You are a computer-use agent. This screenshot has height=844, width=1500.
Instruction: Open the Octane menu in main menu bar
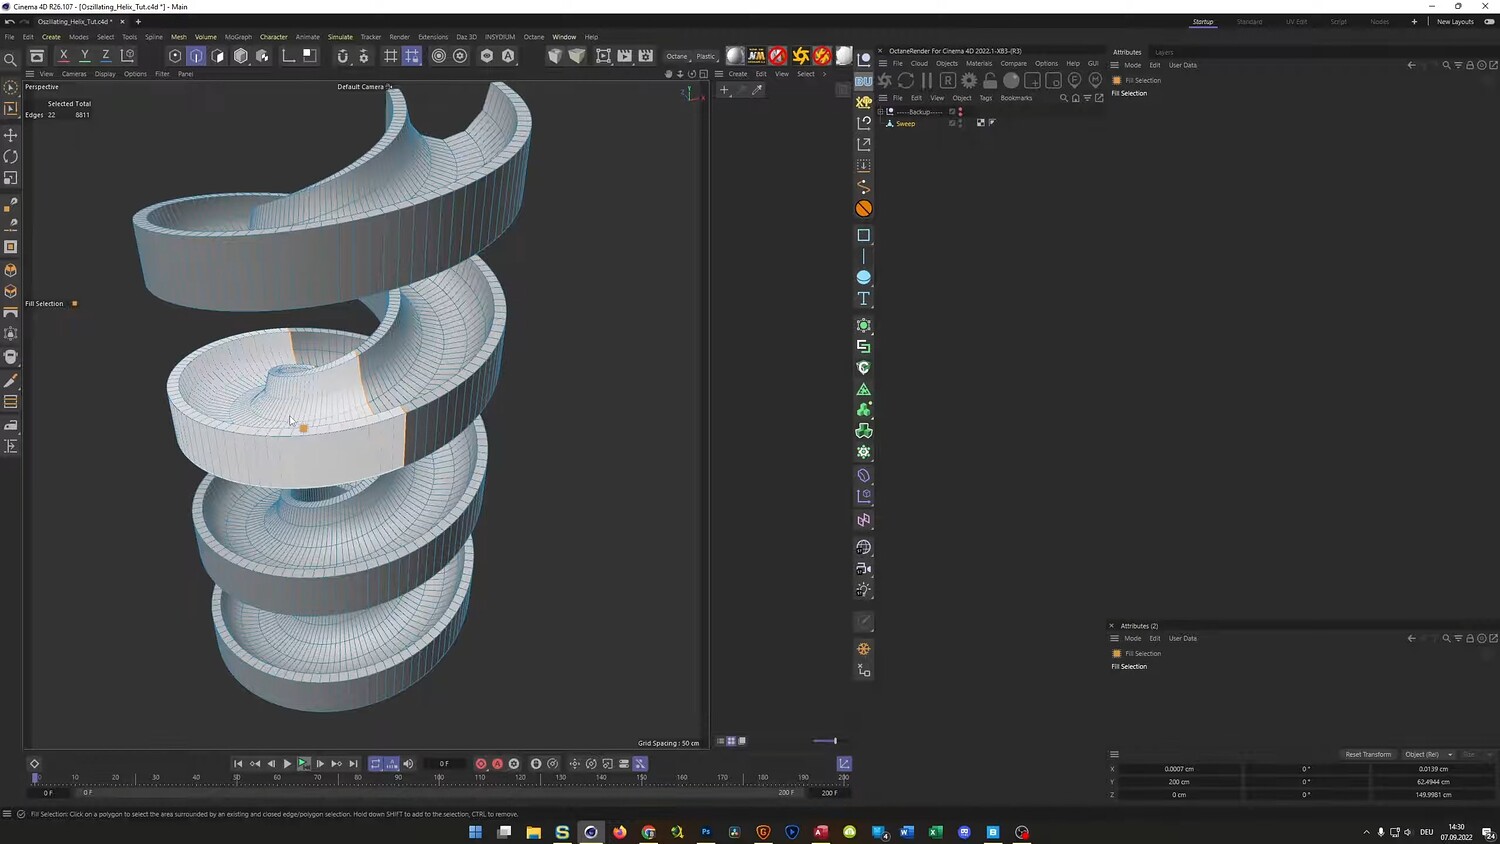534,37
